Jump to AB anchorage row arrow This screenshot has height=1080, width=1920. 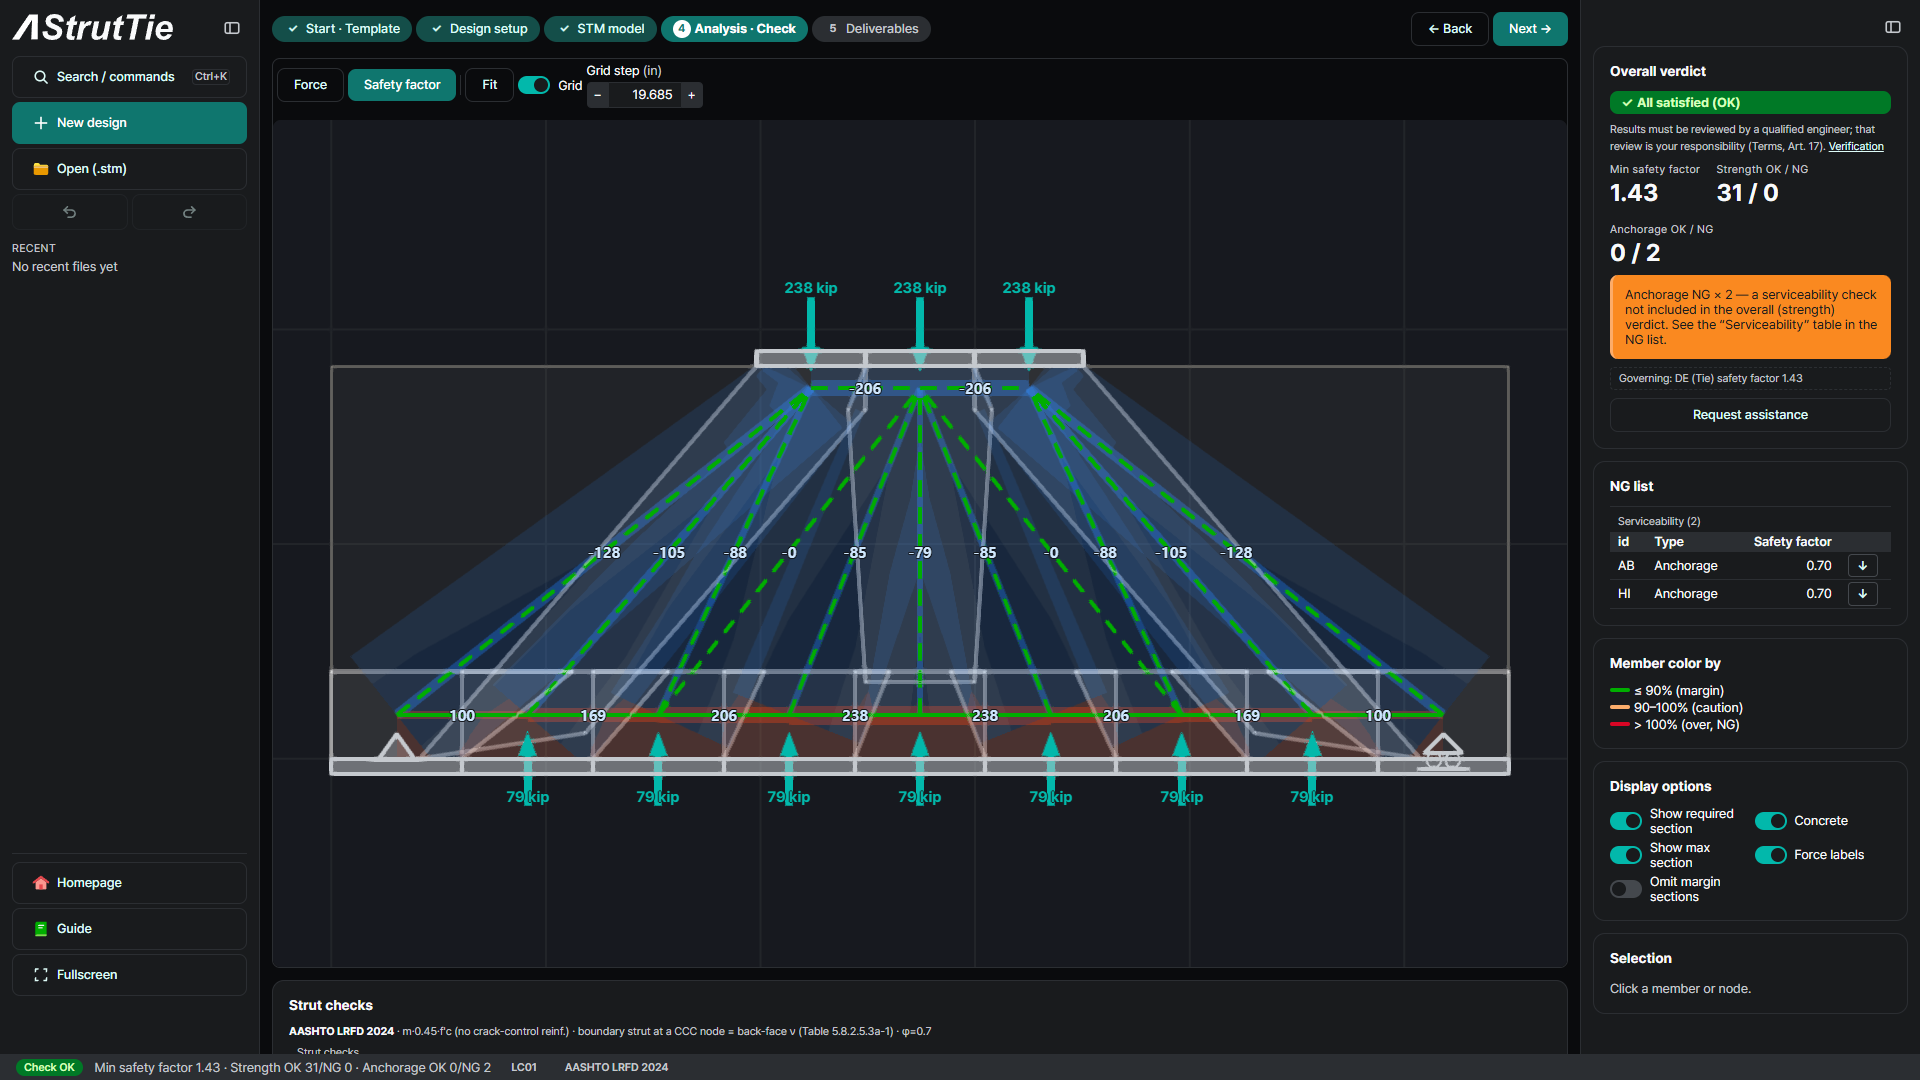(x=1862, y=566)
